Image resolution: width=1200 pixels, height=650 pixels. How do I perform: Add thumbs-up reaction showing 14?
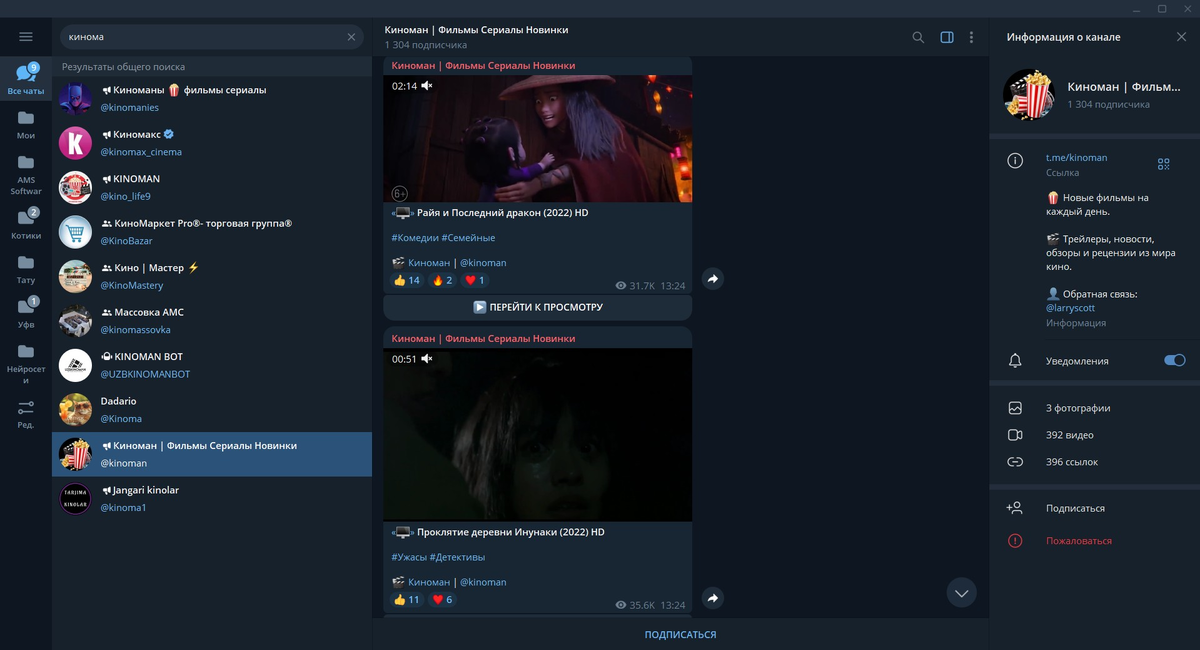tap(407, 280)
